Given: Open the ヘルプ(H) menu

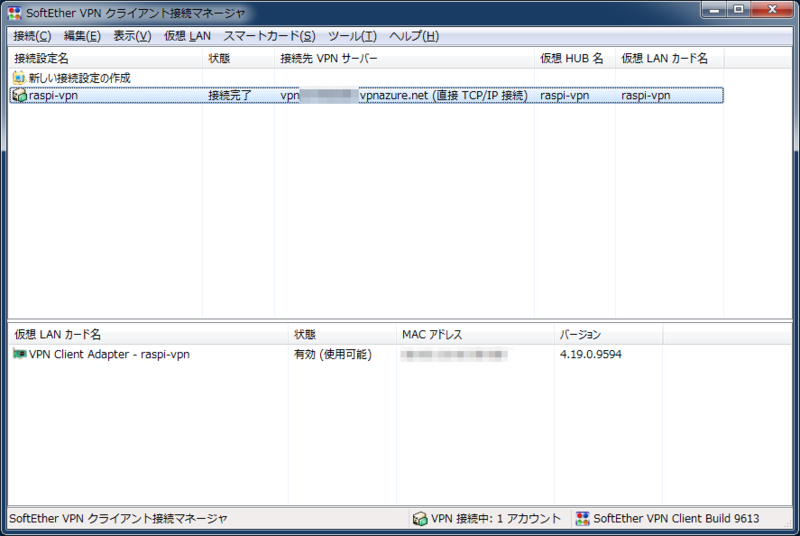Looking at the screenshot, I should click(x=414, y=36).
